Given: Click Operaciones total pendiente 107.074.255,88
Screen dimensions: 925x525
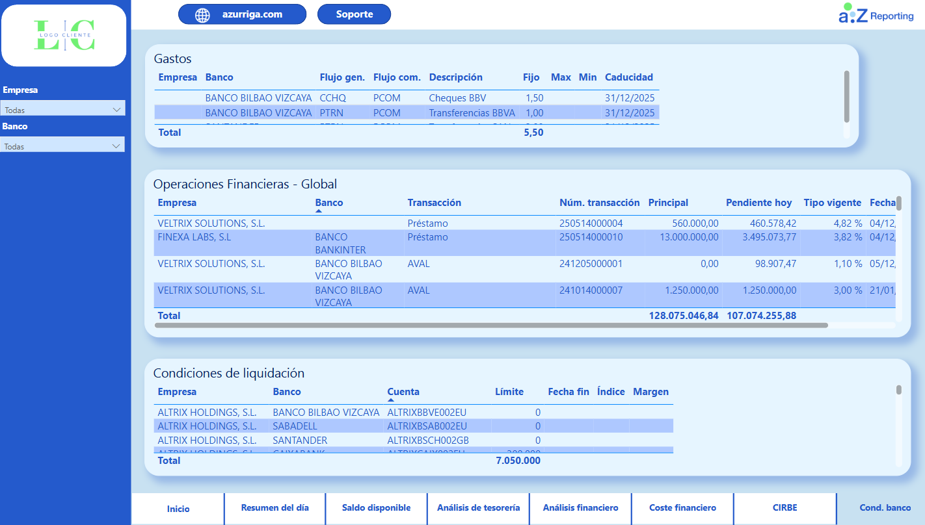Looking at the screenshot, I should [x=762, y=316].
